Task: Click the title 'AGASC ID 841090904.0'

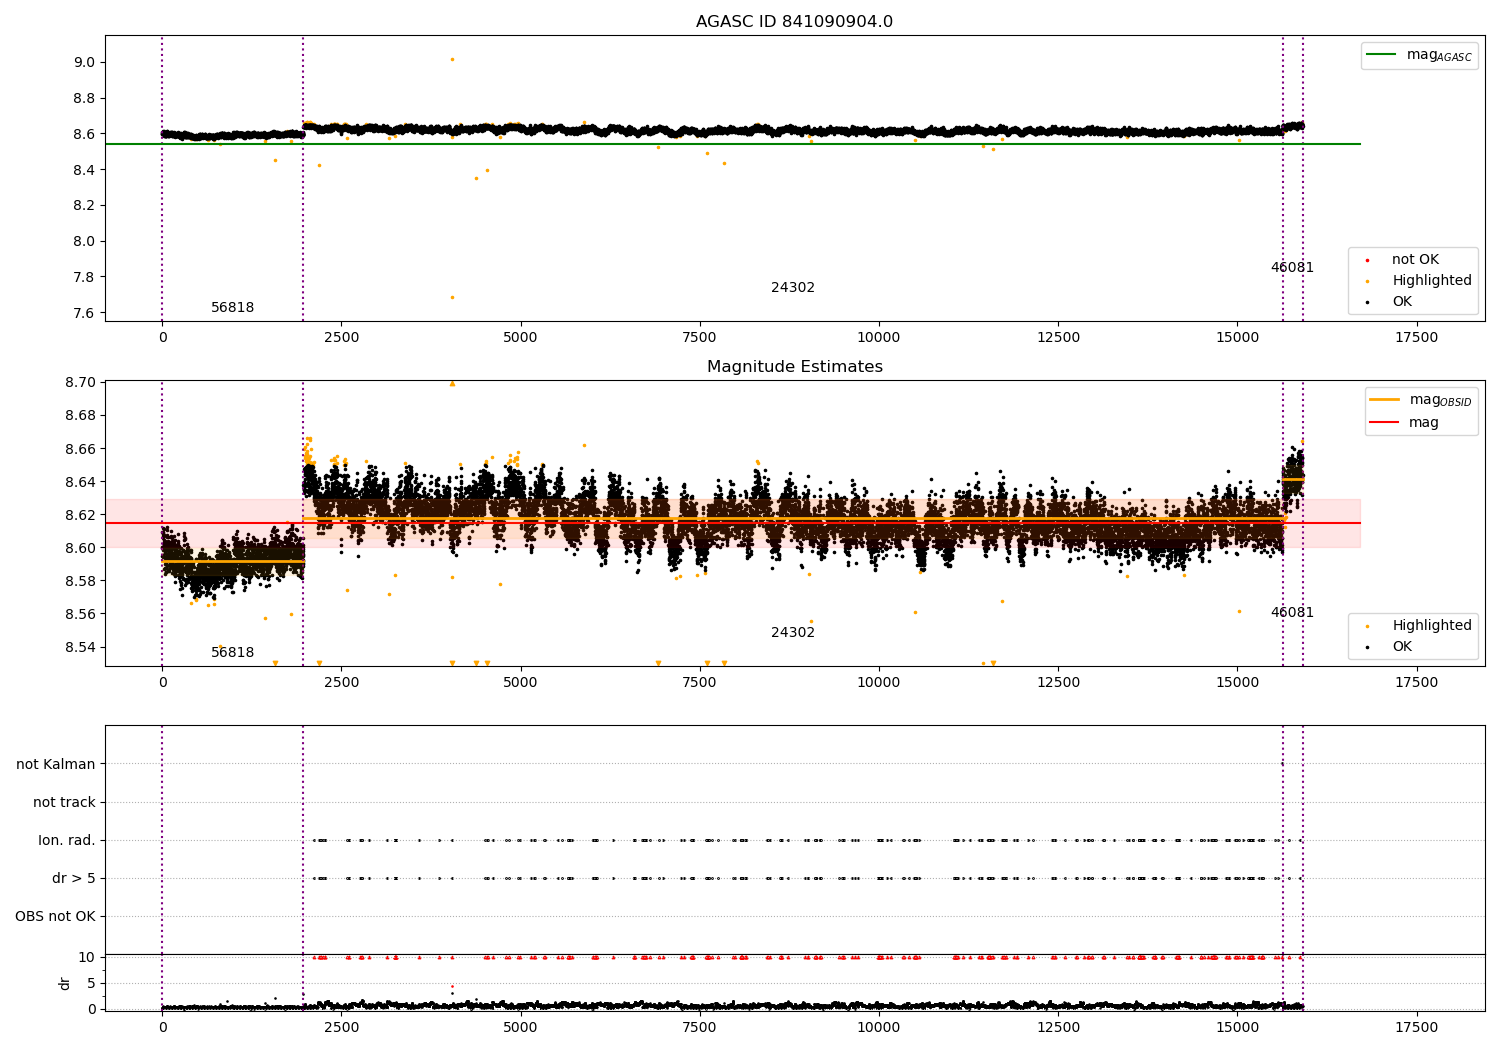Action: point(794,22)
